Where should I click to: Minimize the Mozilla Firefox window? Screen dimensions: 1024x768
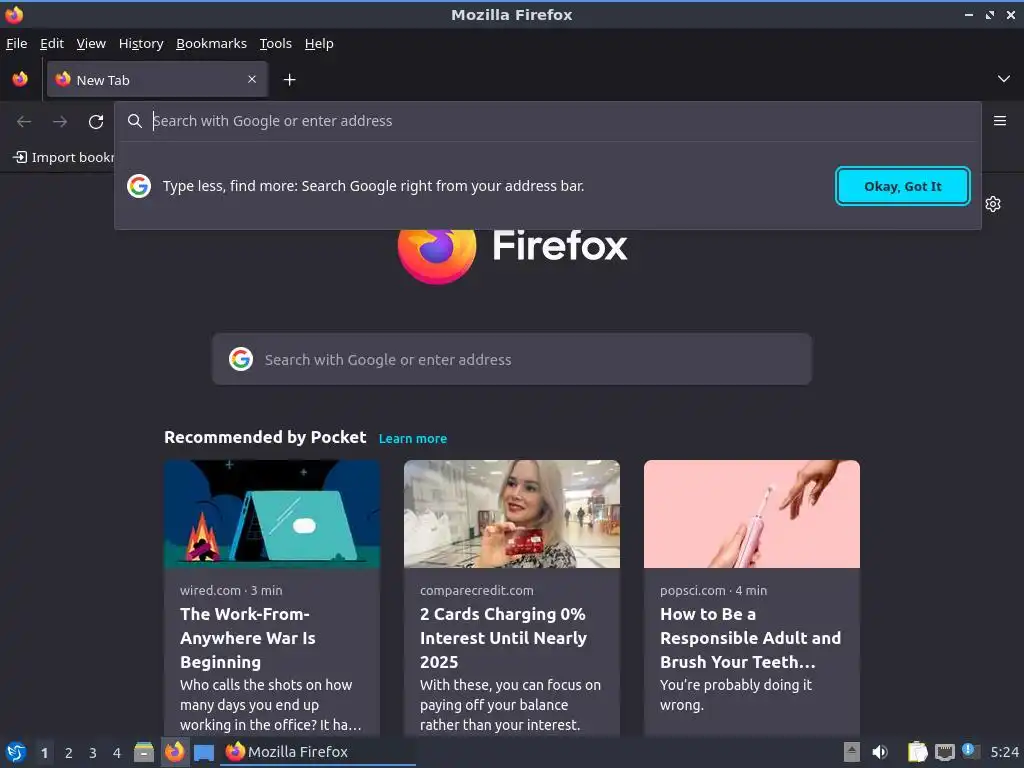(x=969, y=14)
